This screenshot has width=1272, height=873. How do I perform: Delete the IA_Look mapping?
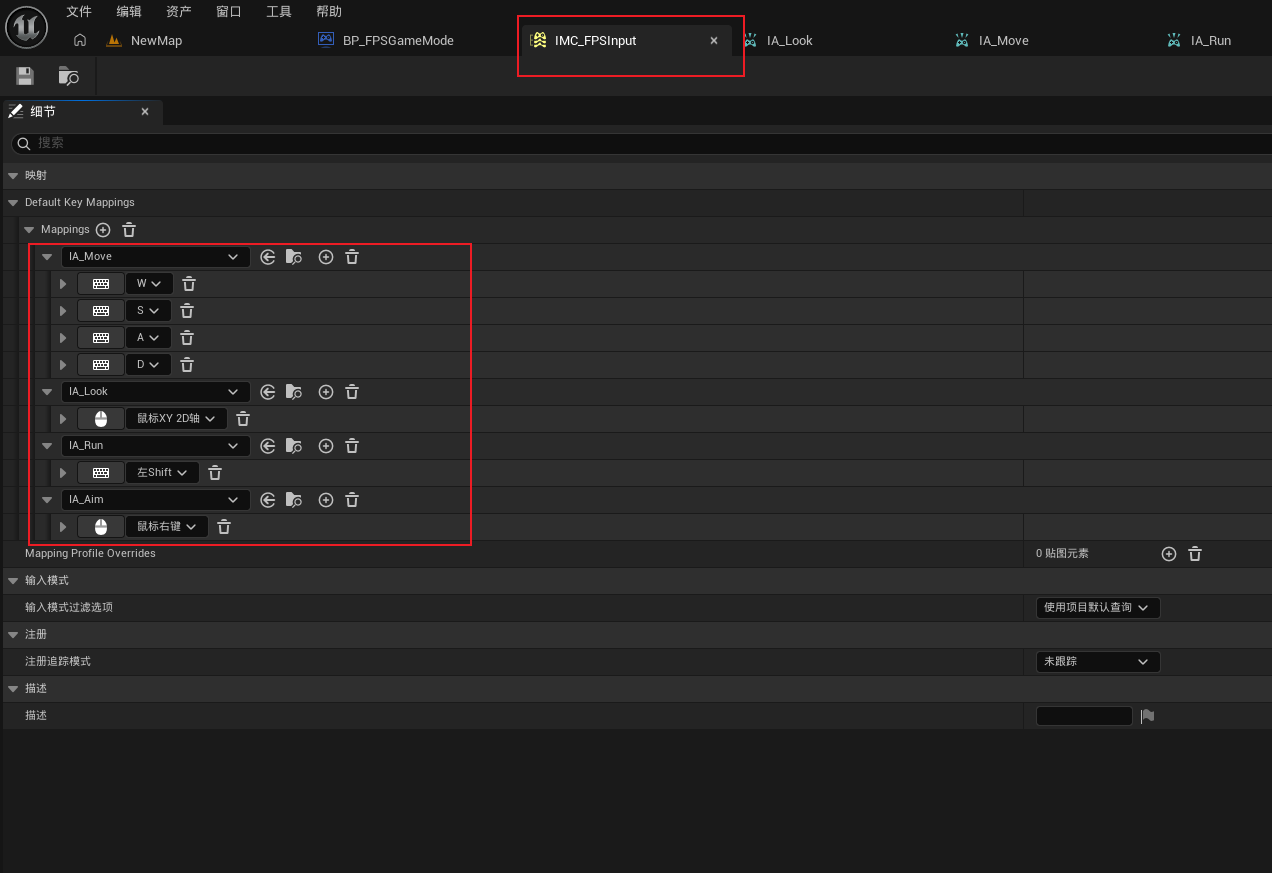coord(352,392)
